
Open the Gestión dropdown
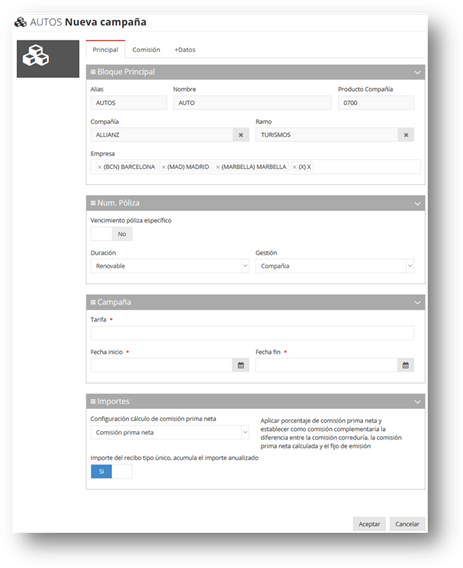tap(334, 266)
